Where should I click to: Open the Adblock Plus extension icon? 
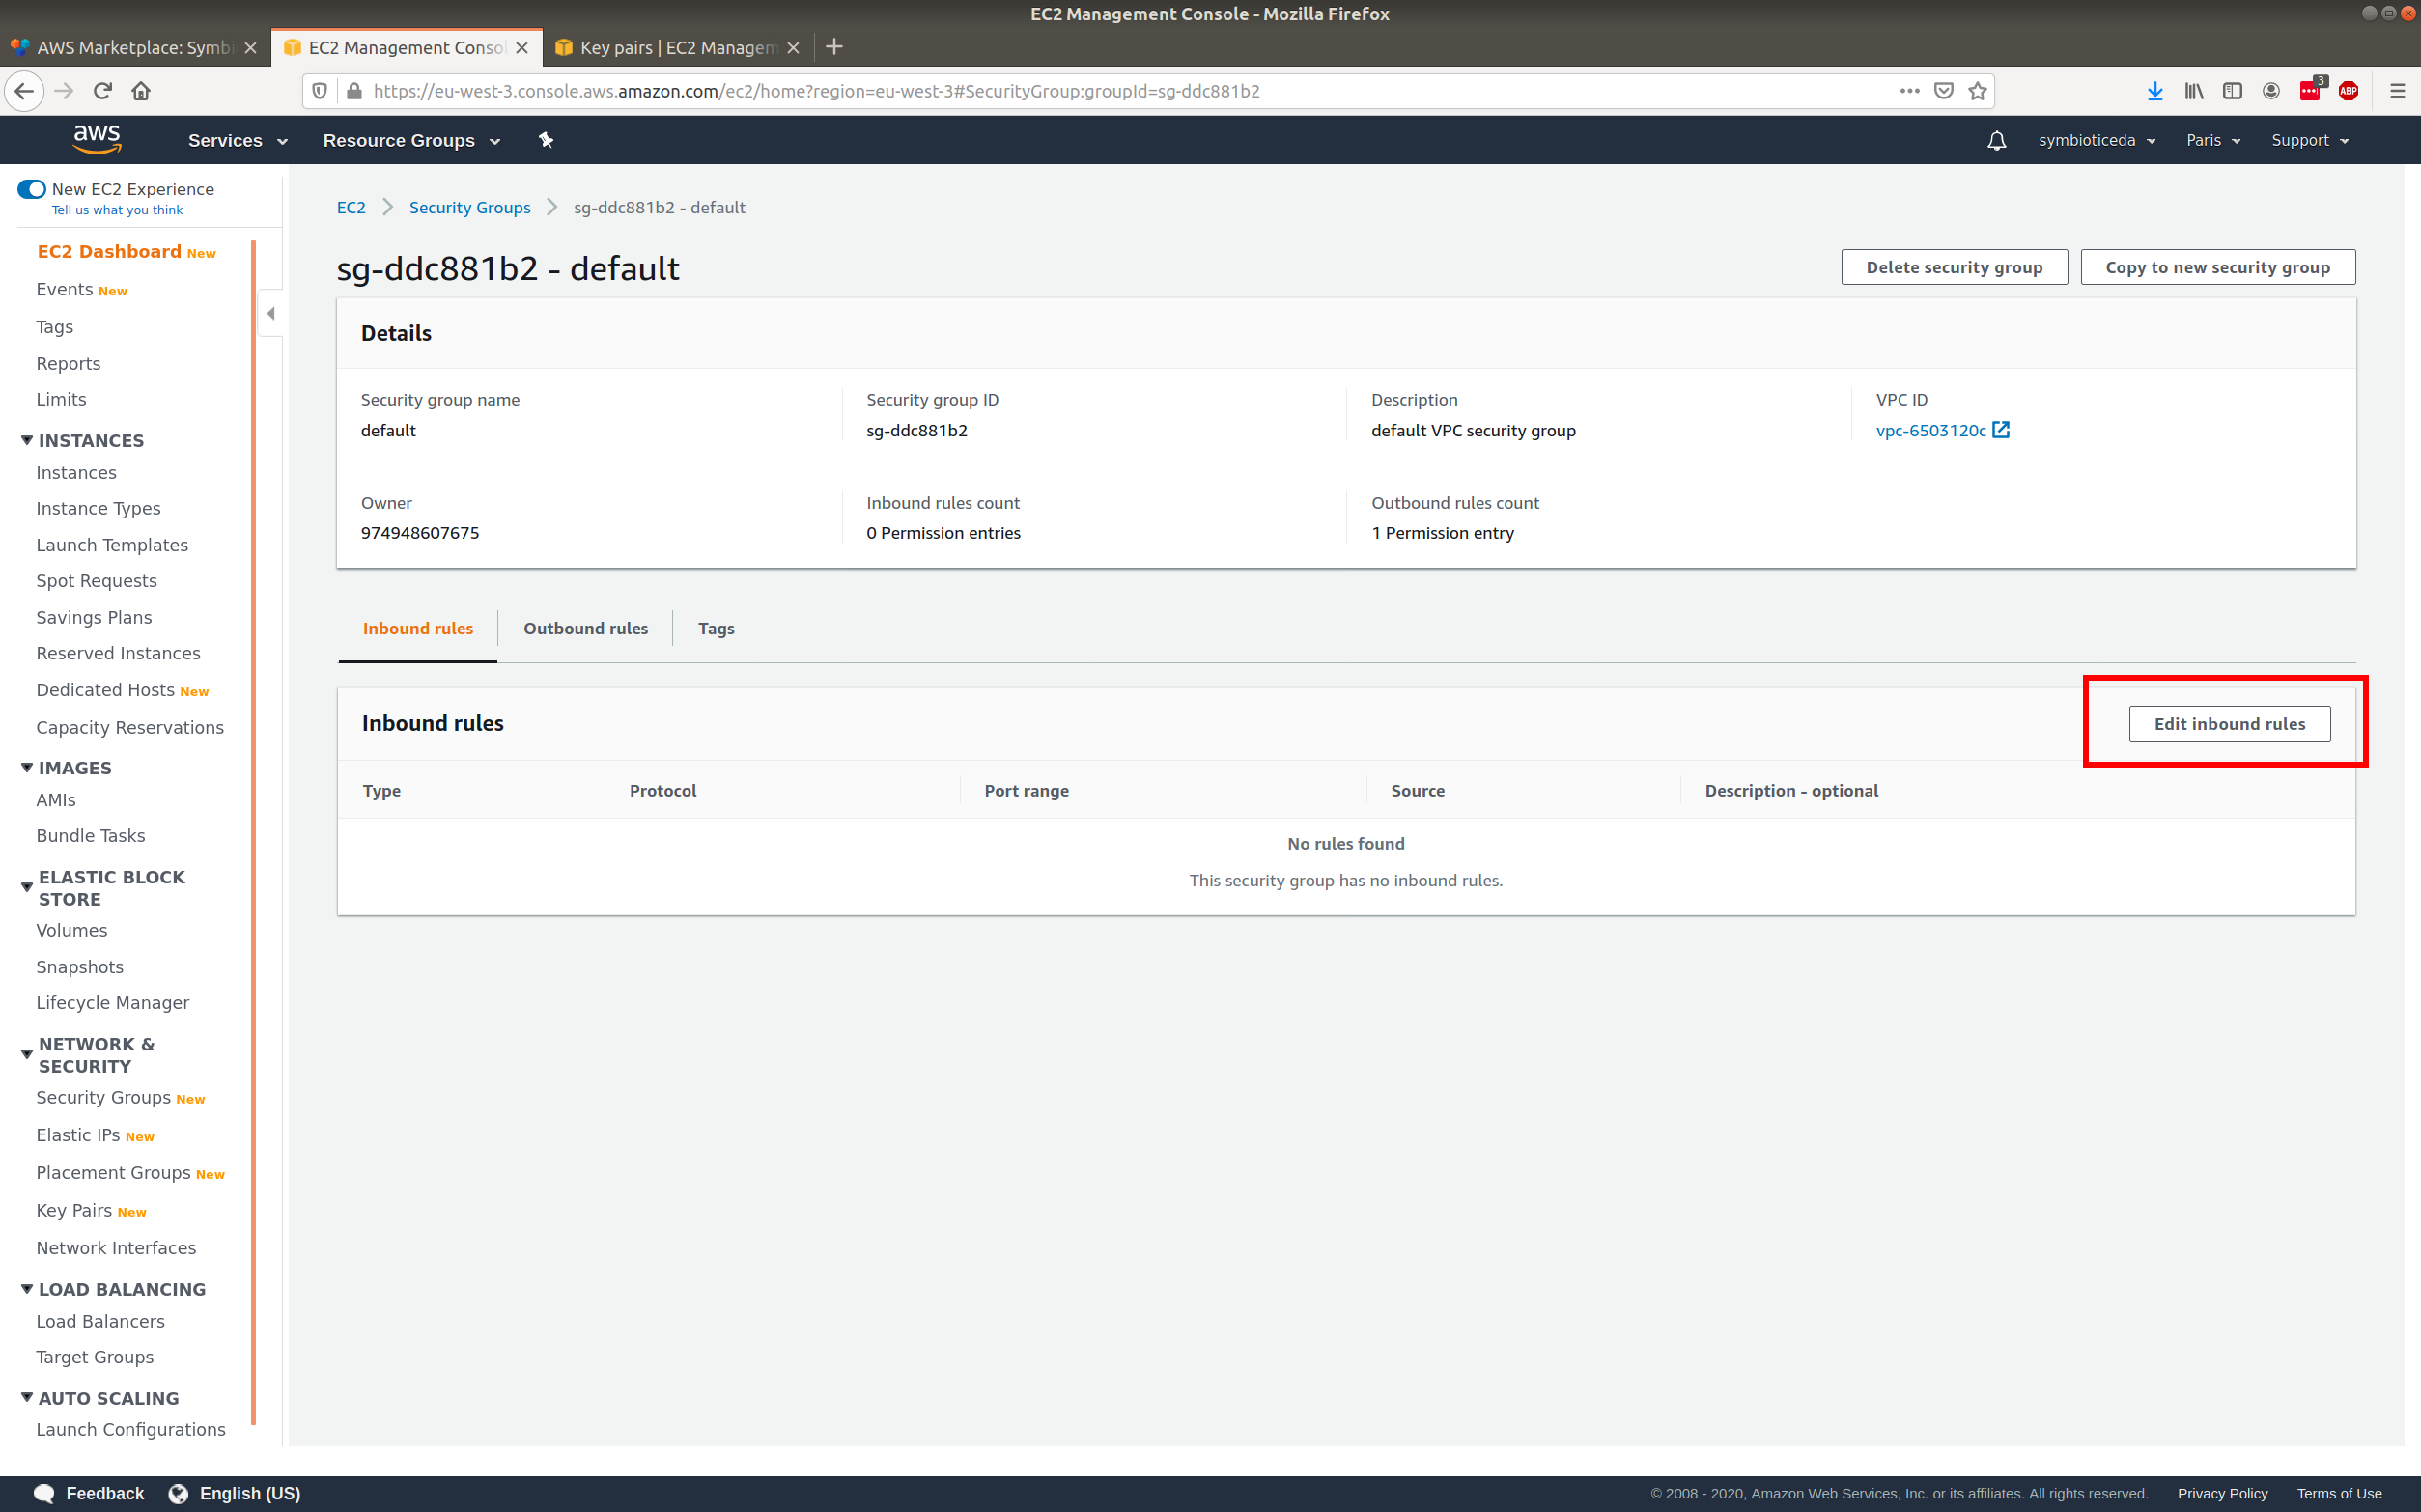click(x=2349, y=91)
